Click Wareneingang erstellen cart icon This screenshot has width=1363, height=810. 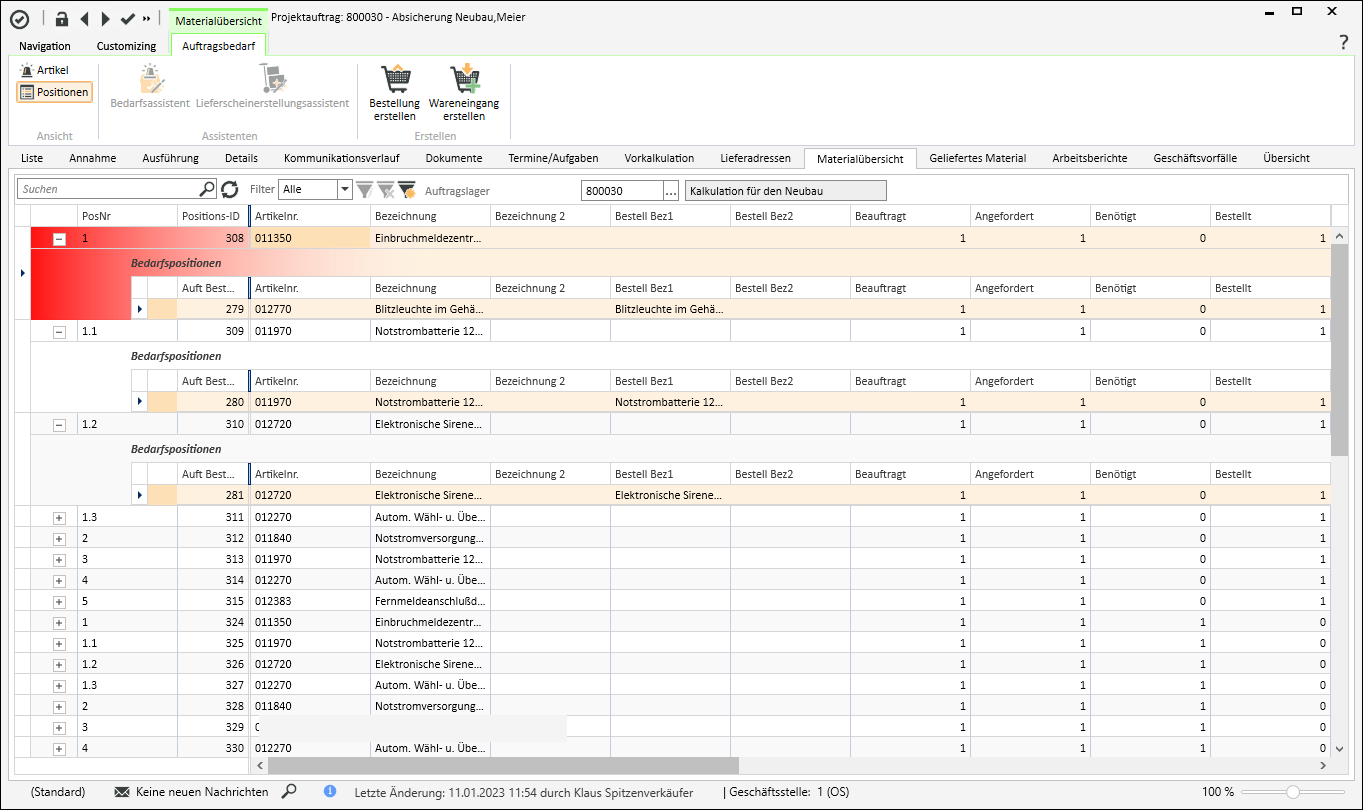coord(463,80)
